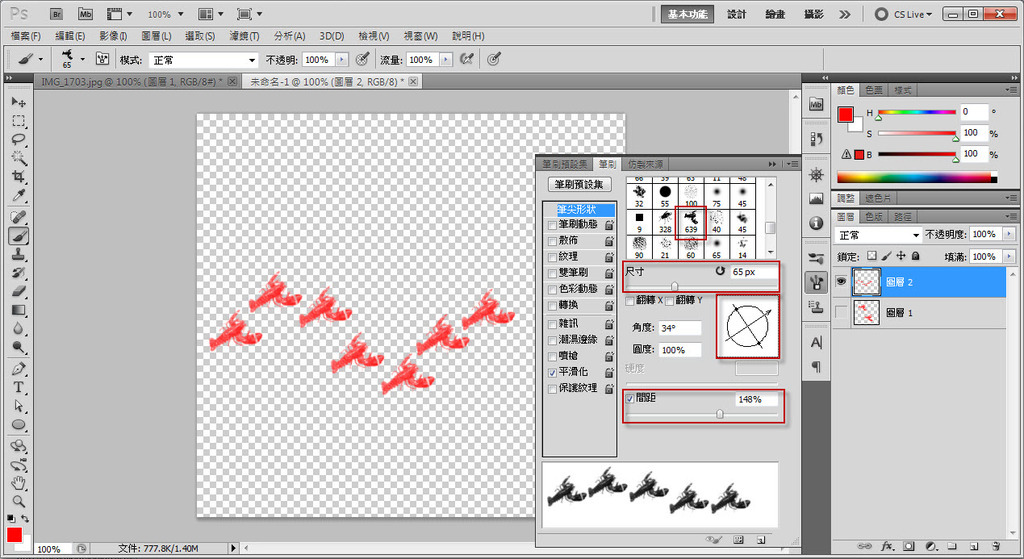Click the 間距 spacing slider handle
The width and height of the screenshot is (1024, 559).
pos(720,414)
